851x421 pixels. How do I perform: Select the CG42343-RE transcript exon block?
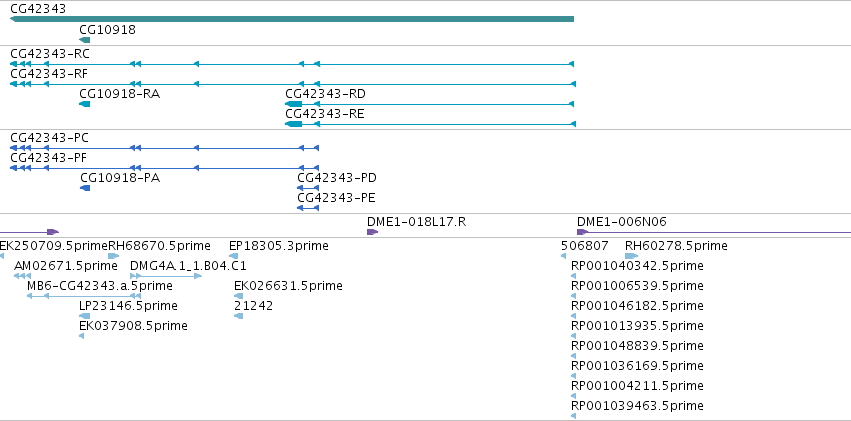(x=294, y=124)
